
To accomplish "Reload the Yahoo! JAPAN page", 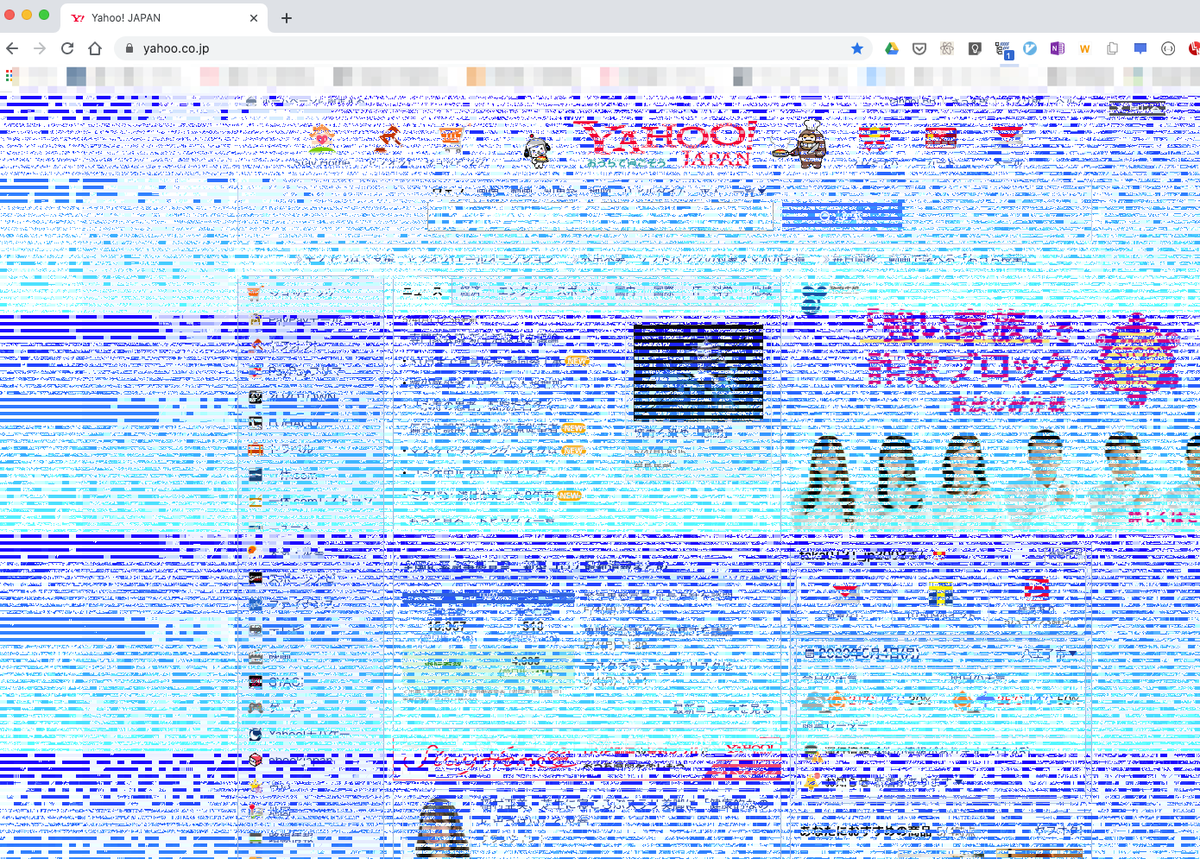I will pyautogui.click(x=67, y=48).
